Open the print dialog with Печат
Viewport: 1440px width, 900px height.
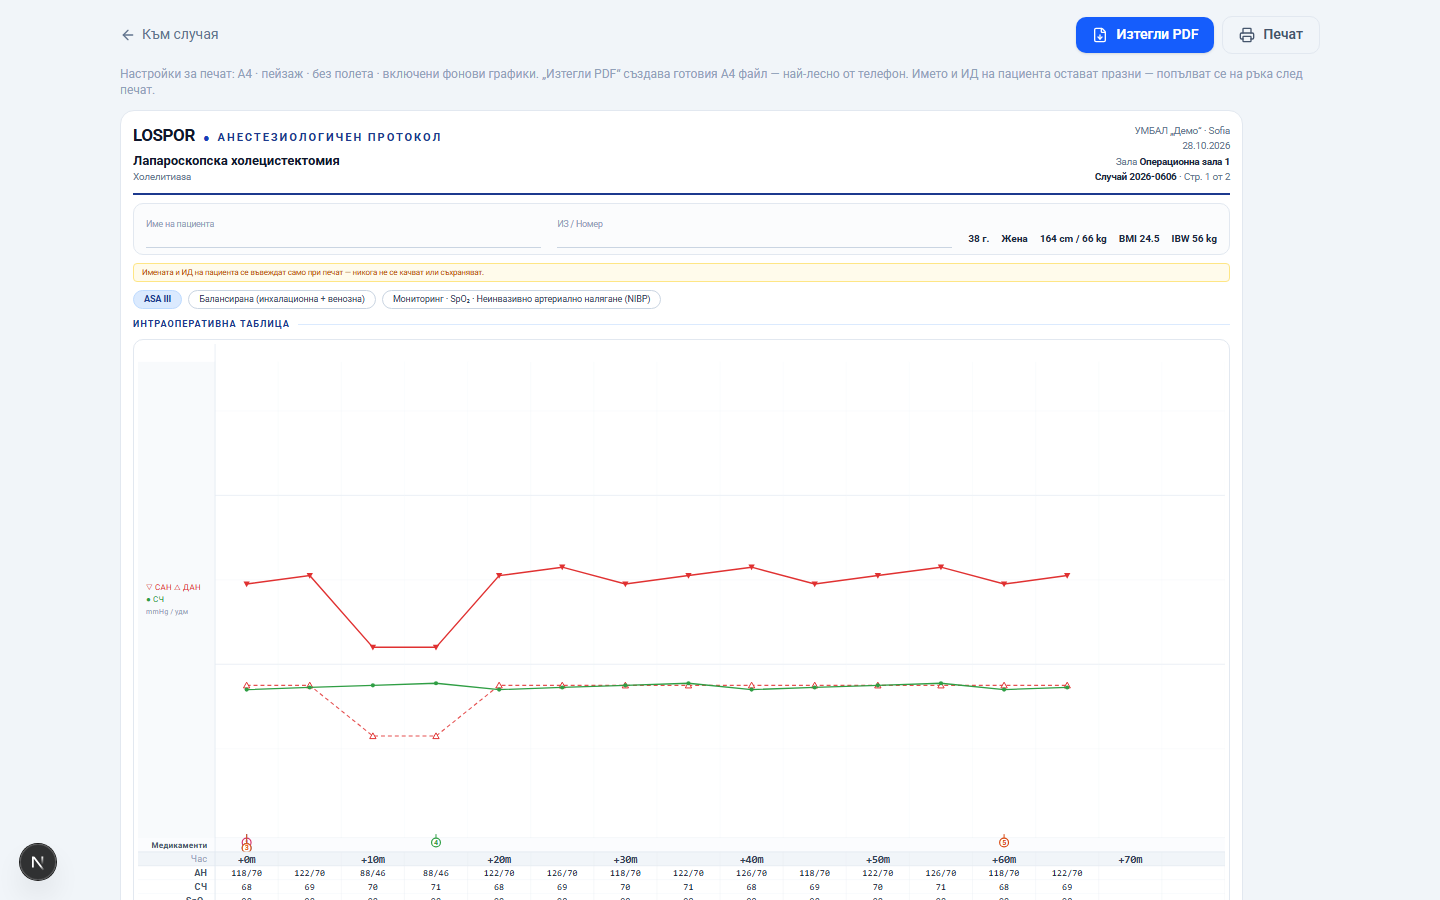coord(1271,35)
